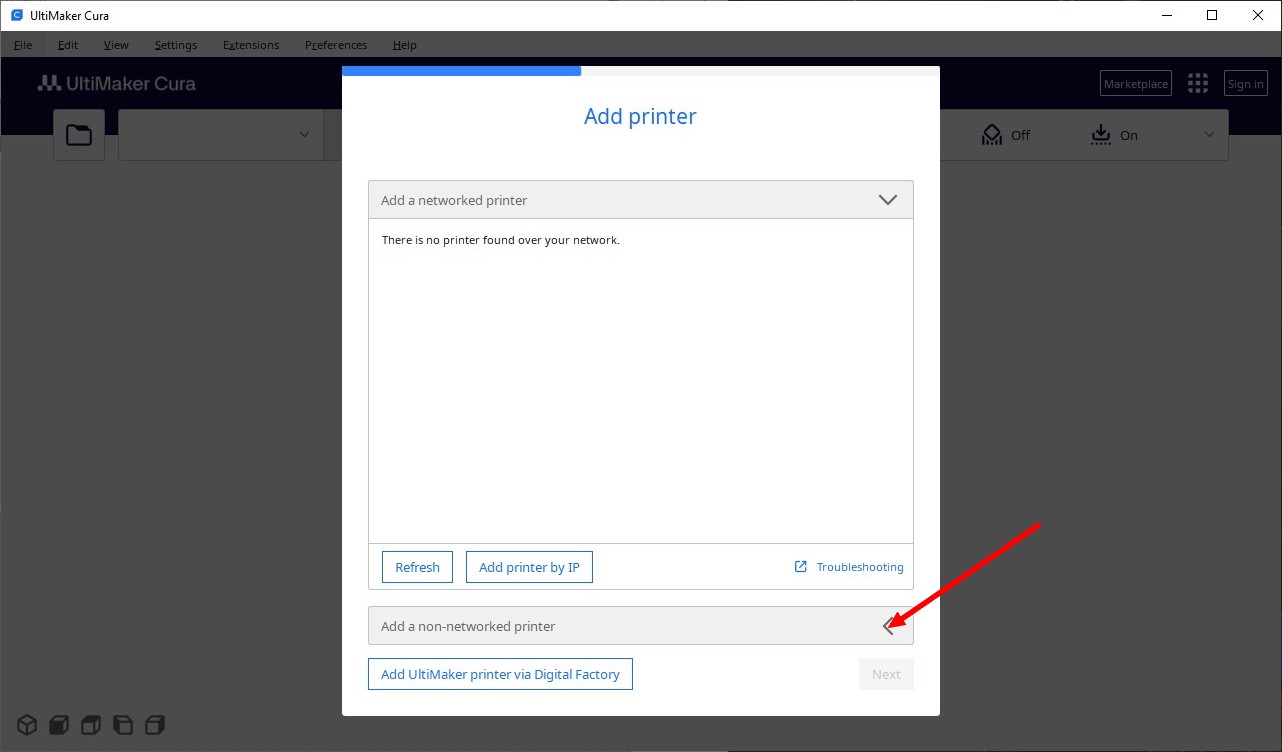
Task: Open file with the folder icon
Action: click(79, 135)
